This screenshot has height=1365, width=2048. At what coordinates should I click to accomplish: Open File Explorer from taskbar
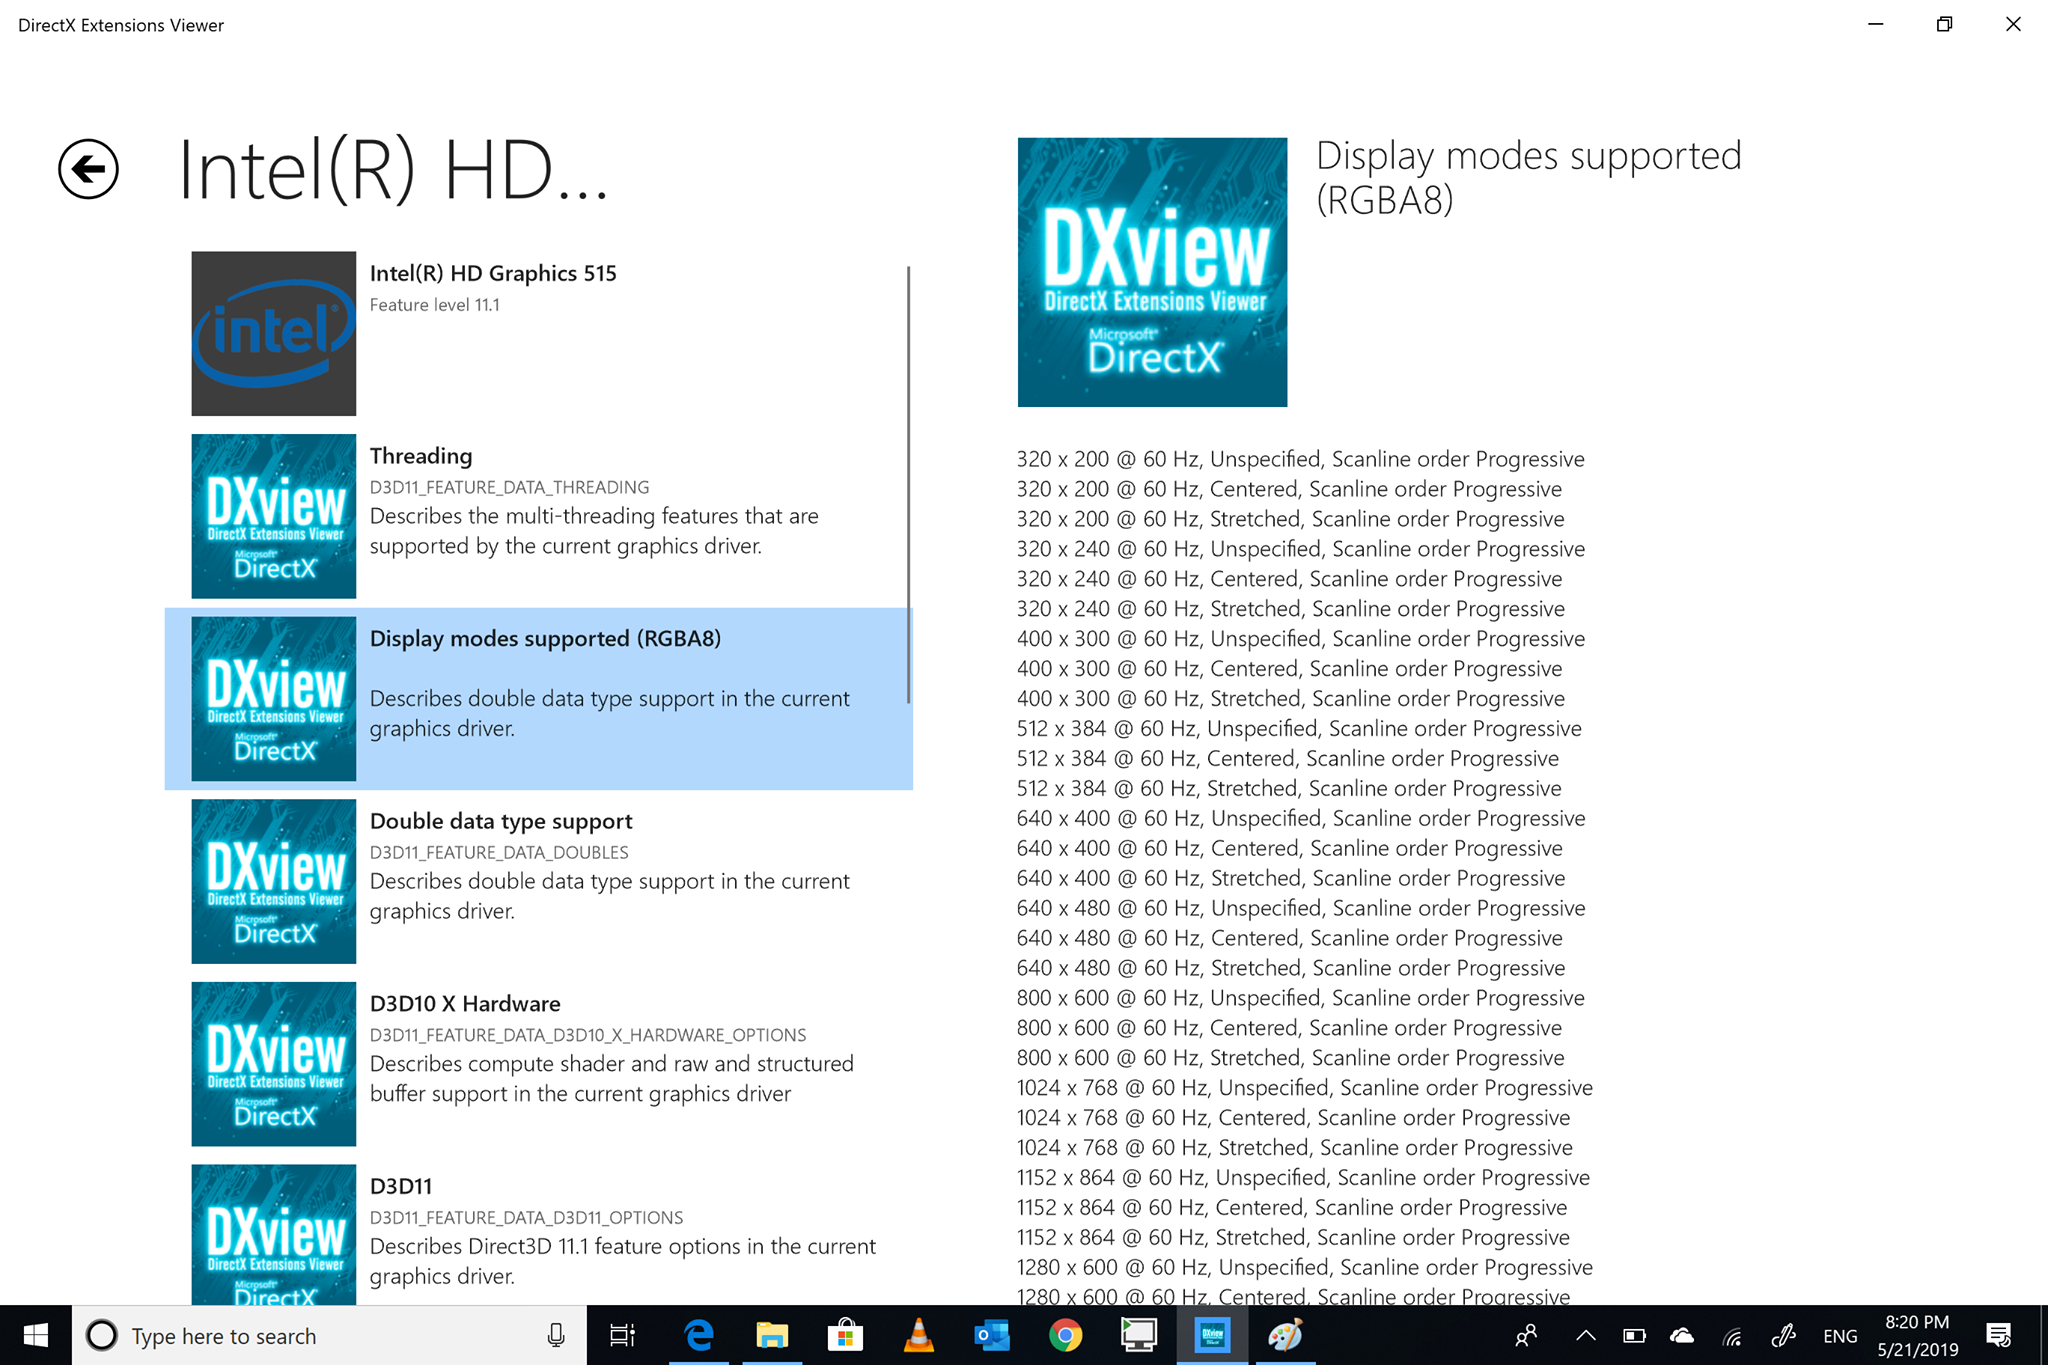pos(772,1335)
